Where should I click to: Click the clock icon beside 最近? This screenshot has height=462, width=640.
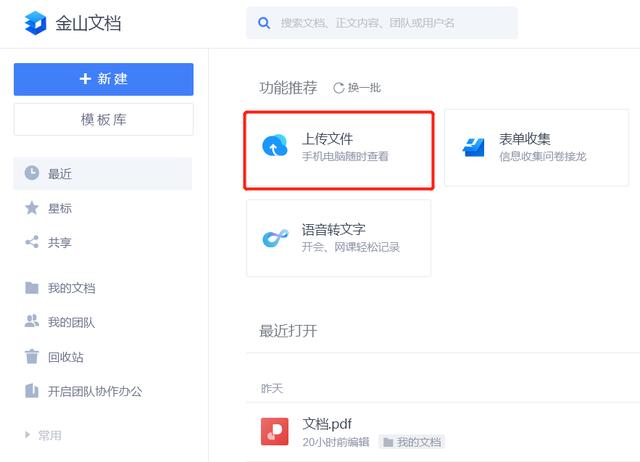click(x=32, y=173)
